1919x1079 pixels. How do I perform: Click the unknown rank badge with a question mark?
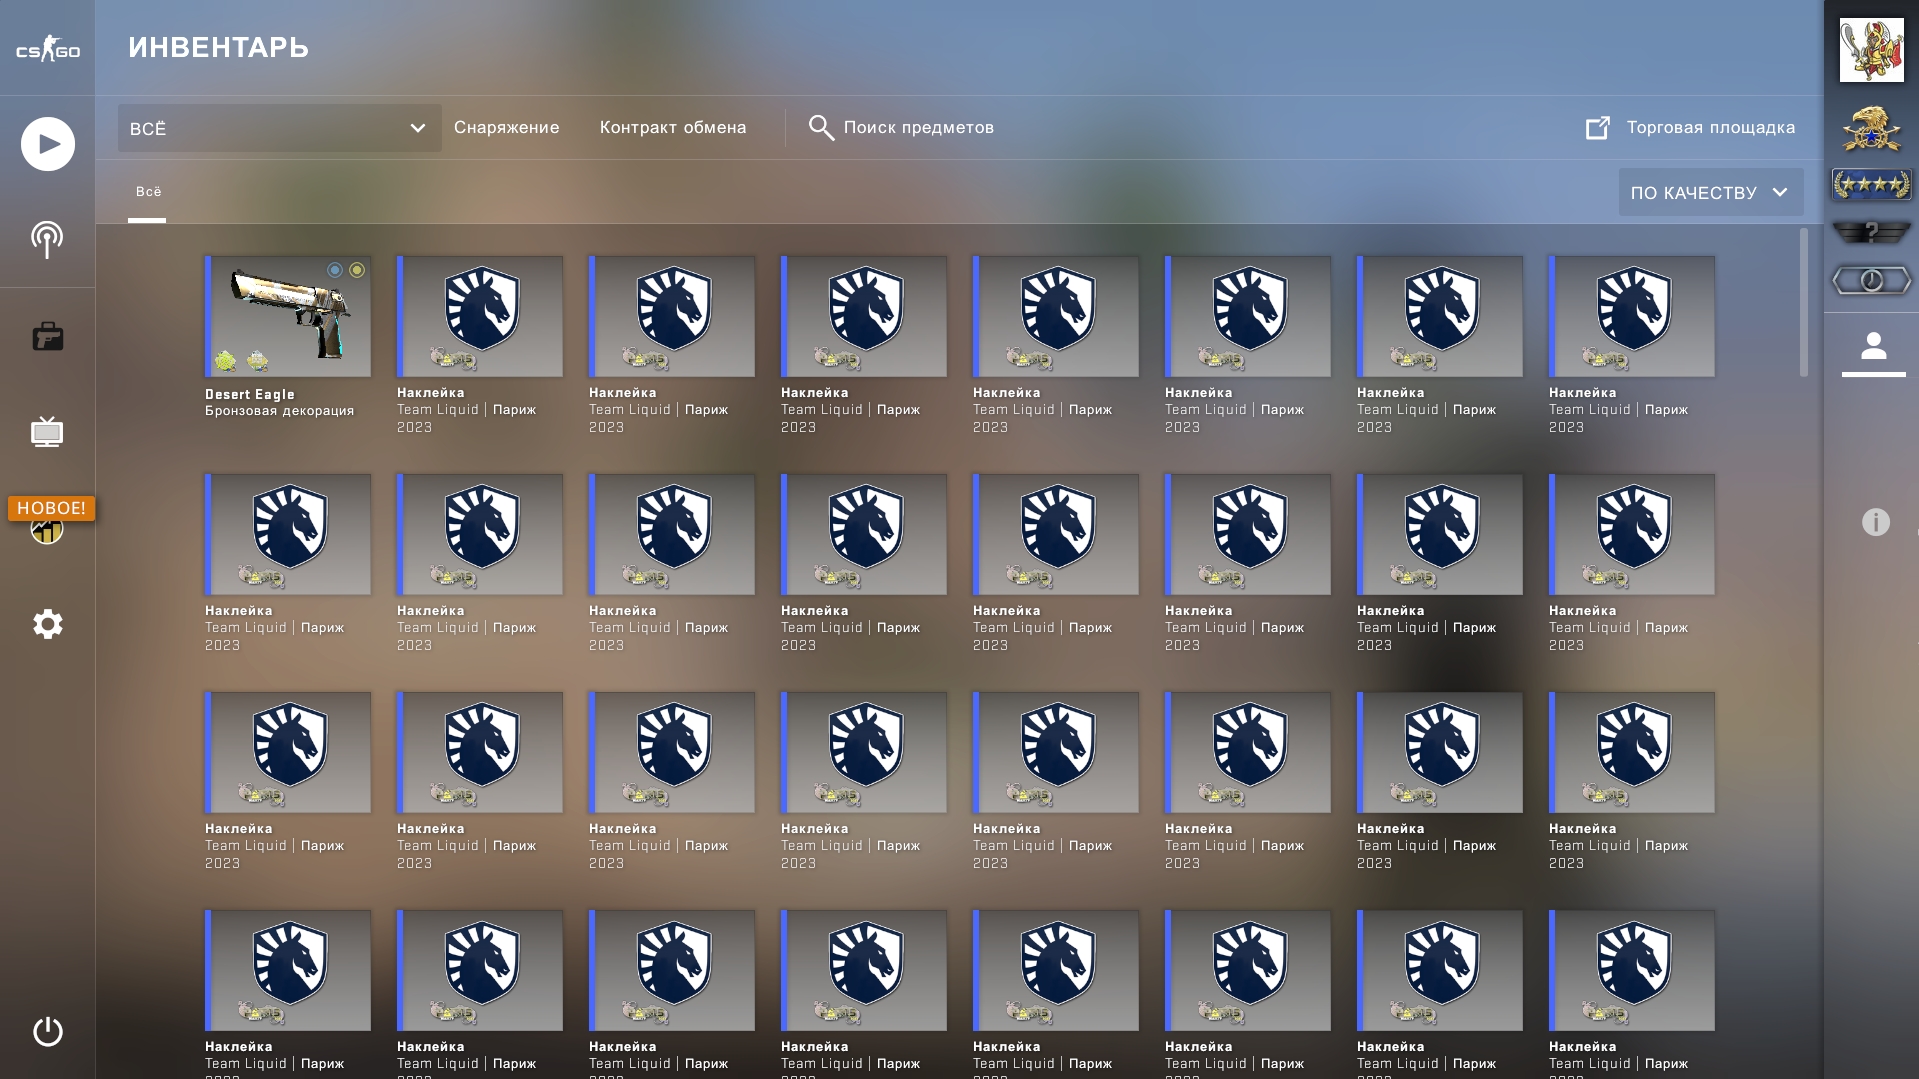[x=1871, y=232]
